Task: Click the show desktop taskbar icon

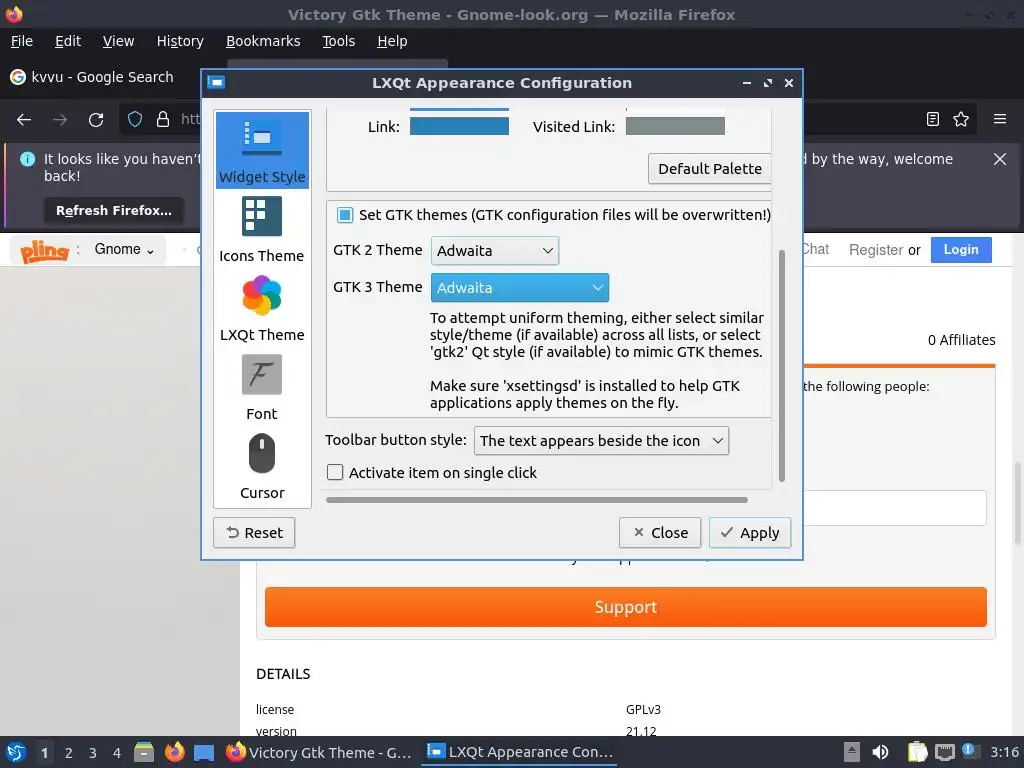Action: pyautogui.click(x=204, y=753)
